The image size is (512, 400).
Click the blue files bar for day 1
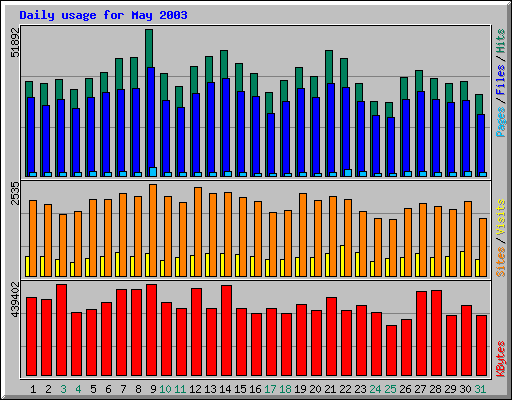pyautogui.click(x=31, y=135)
